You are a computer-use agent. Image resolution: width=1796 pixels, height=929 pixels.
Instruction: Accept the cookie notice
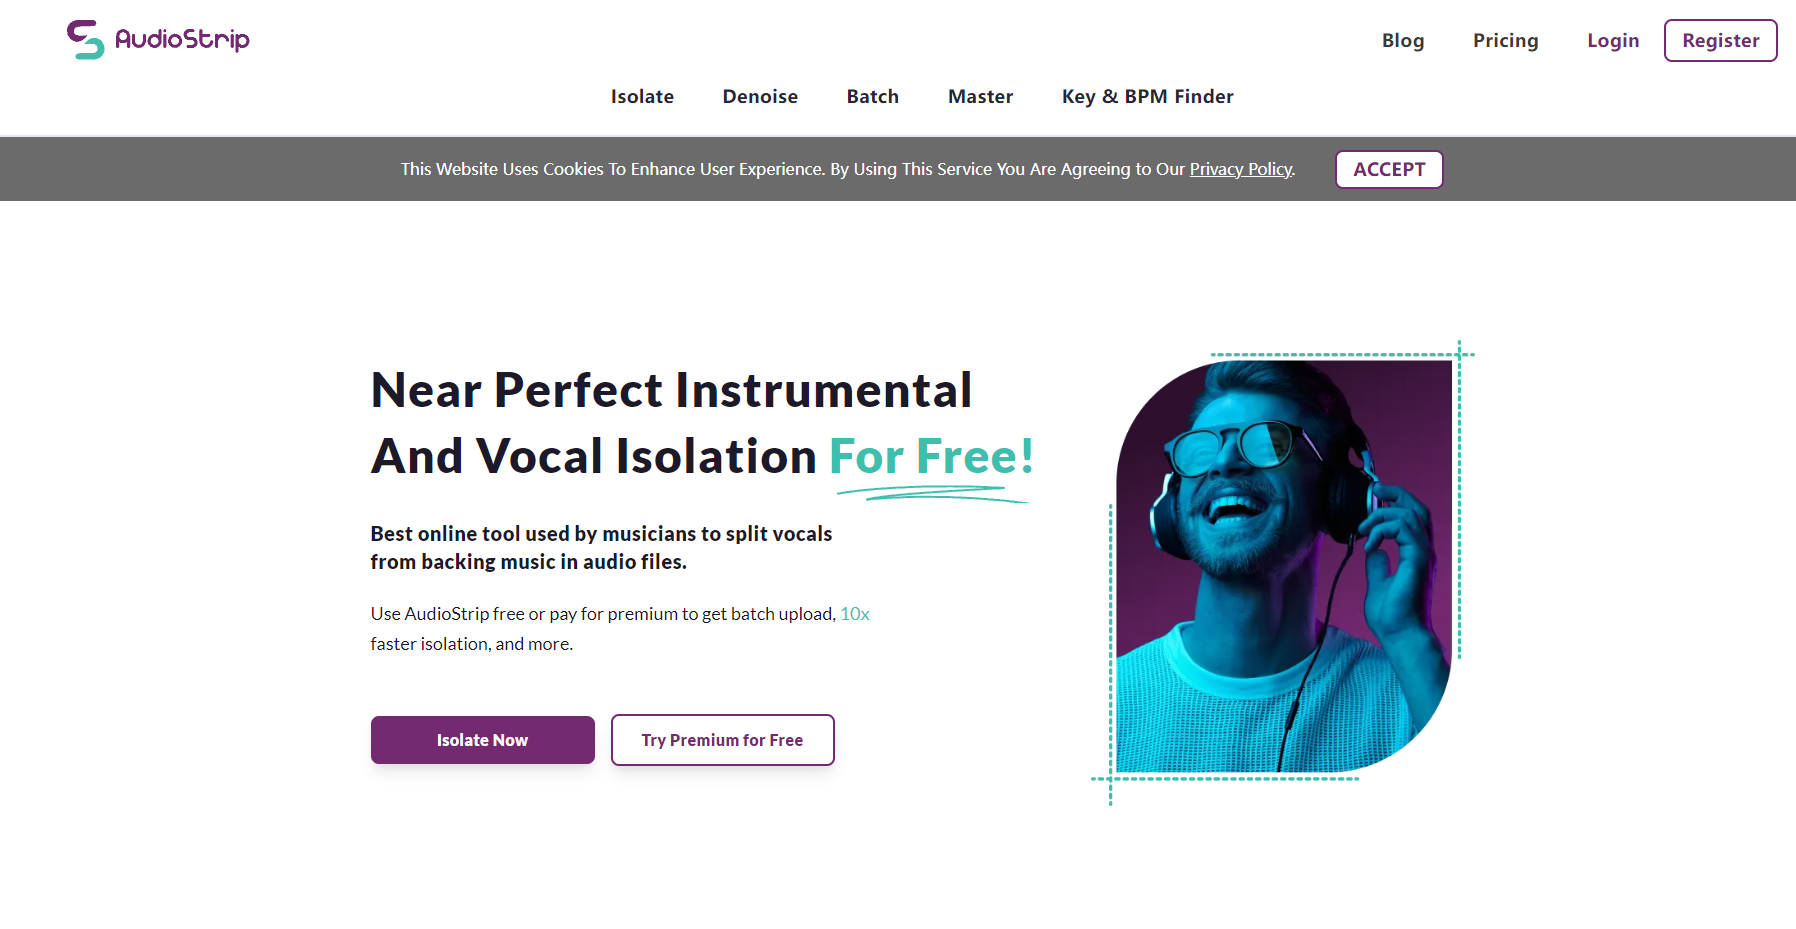coord(1388,170)
